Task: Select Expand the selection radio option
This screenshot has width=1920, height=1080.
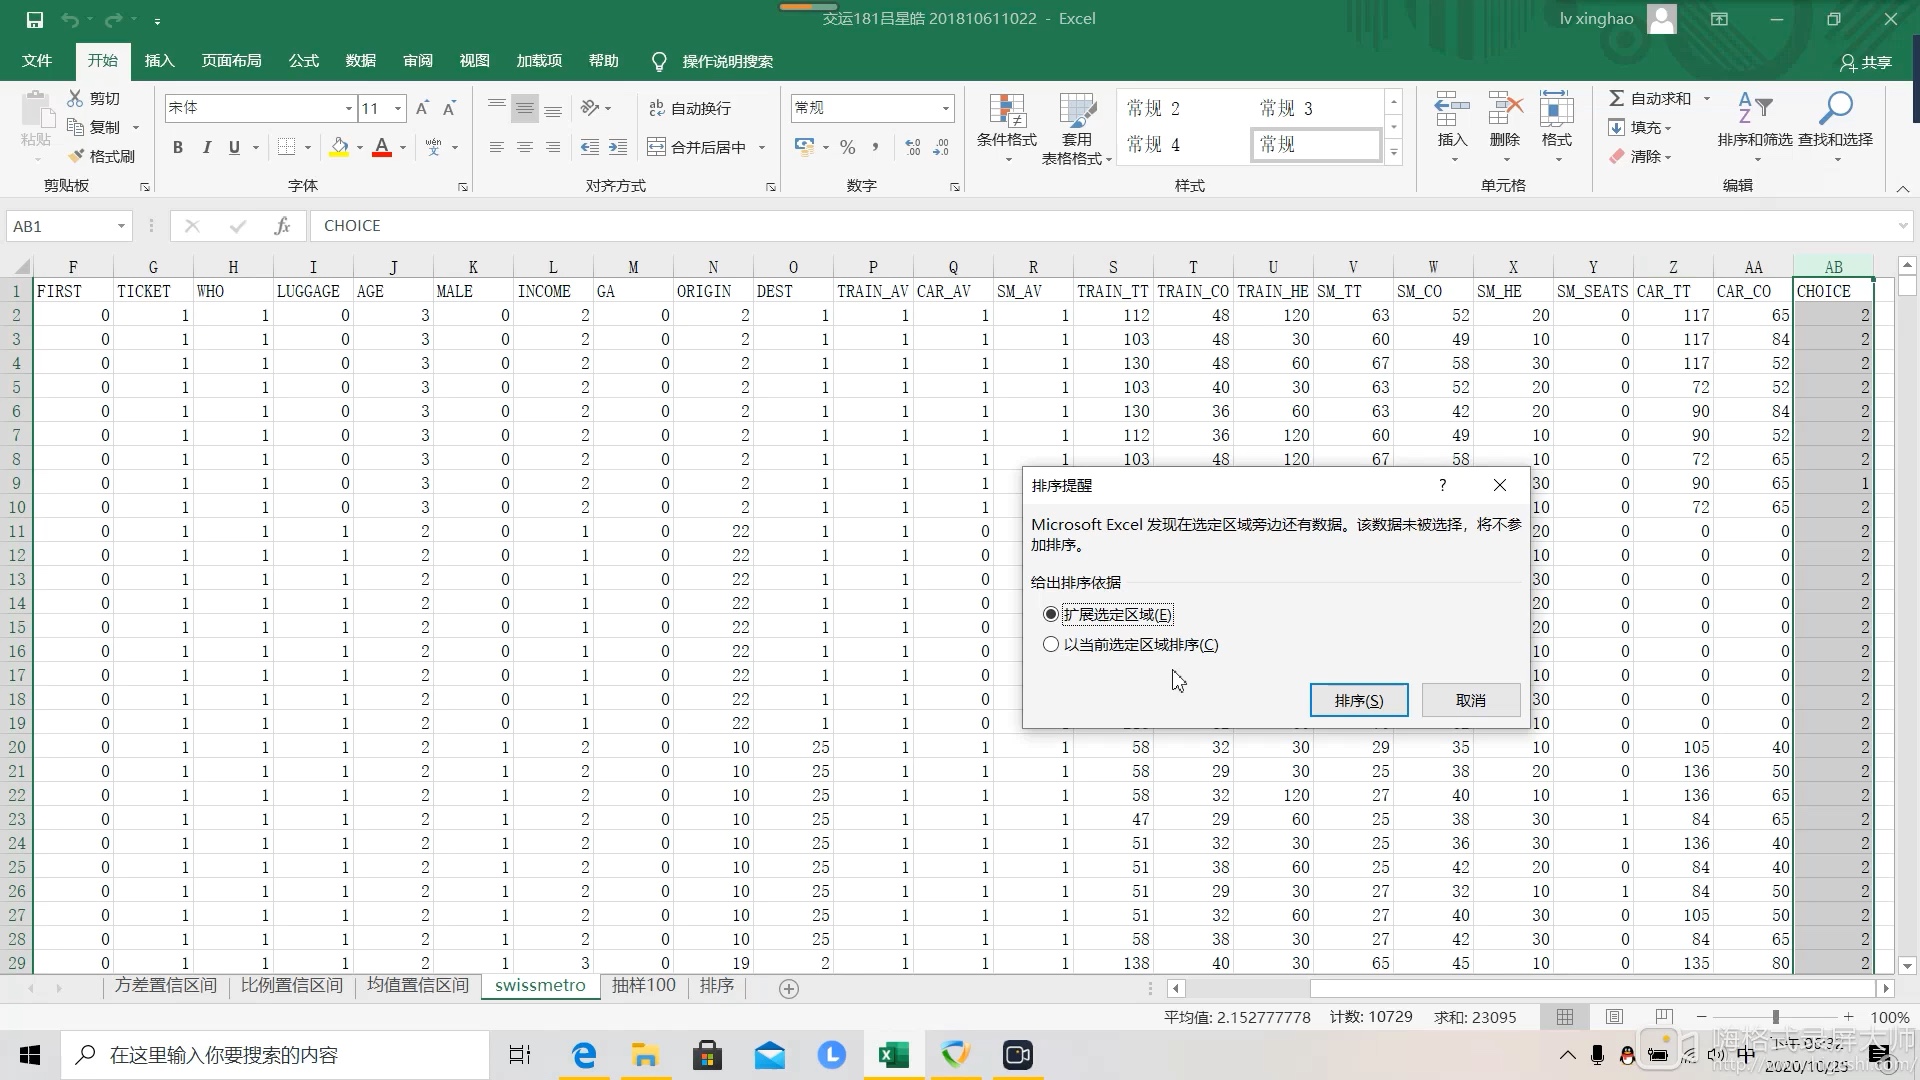Action: (x=1050, y=614)
